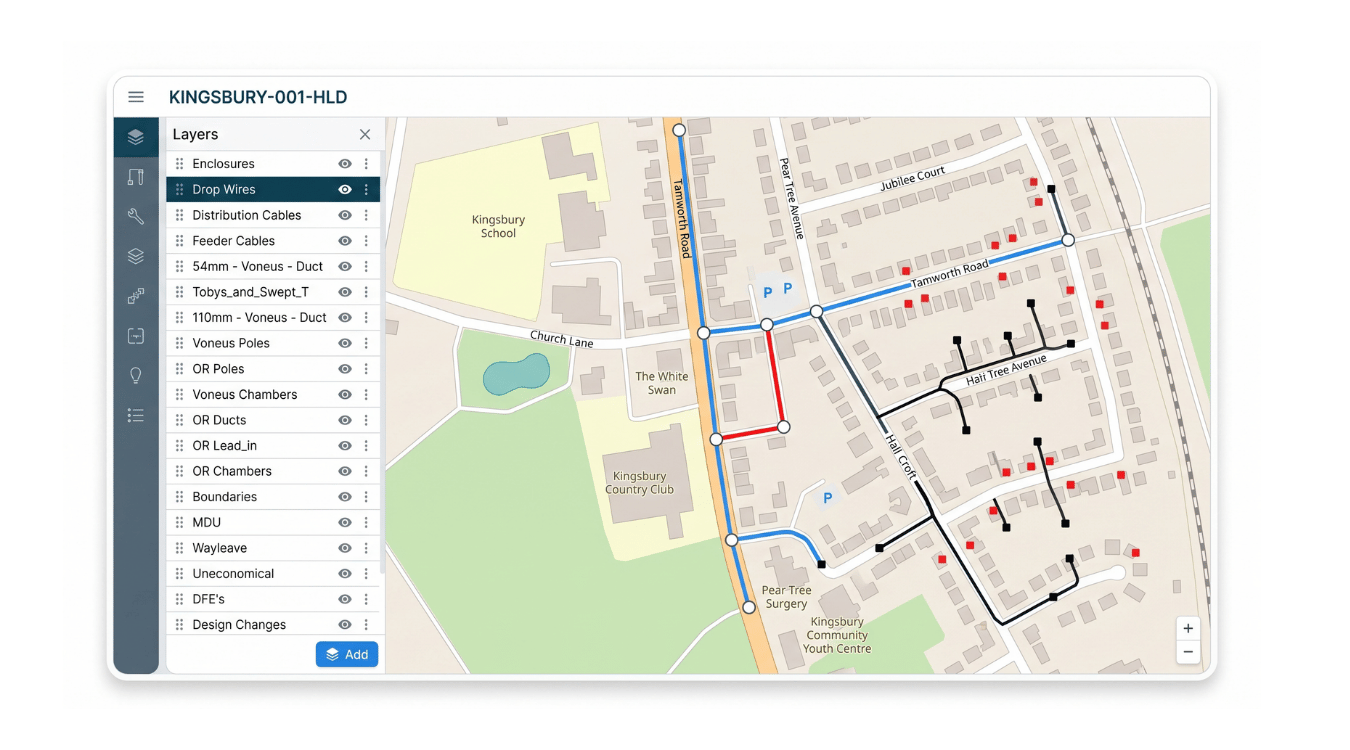Toggle visibility of MDU layer
This screenshot has width=1350, height=750.
pyautogui.click(x=345, y=523)
